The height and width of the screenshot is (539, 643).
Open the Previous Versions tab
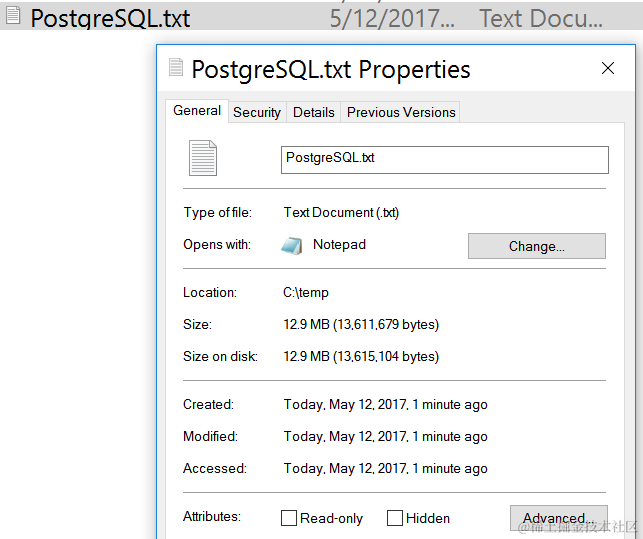(401, 112)
